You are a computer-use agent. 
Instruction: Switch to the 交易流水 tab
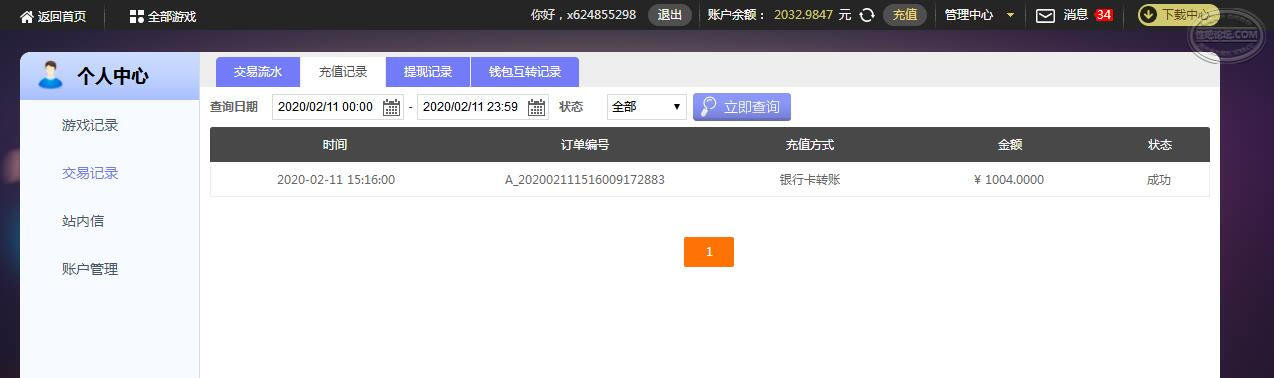258,72
